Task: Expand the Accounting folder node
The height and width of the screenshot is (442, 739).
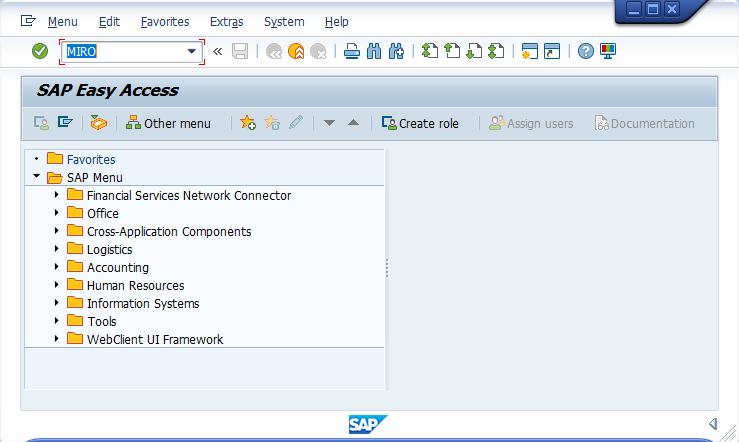Action: [x=57, y=267]
